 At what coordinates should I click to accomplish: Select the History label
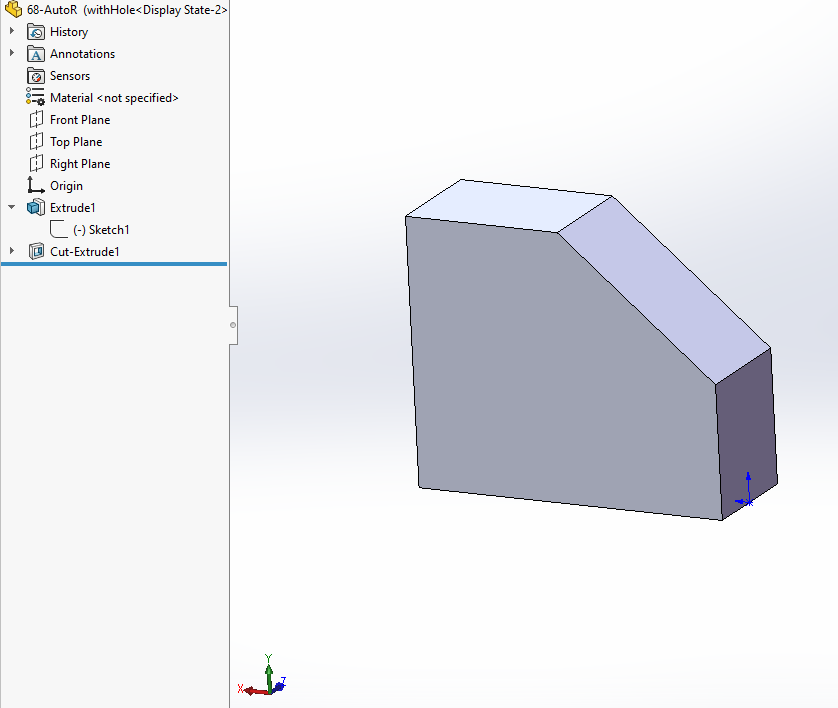pyautogui.click(x=69, y=32)
